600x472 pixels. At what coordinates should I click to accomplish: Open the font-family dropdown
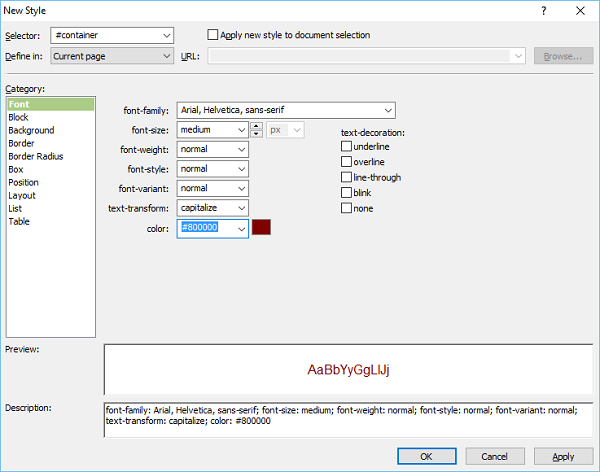(x=388, y=110)
